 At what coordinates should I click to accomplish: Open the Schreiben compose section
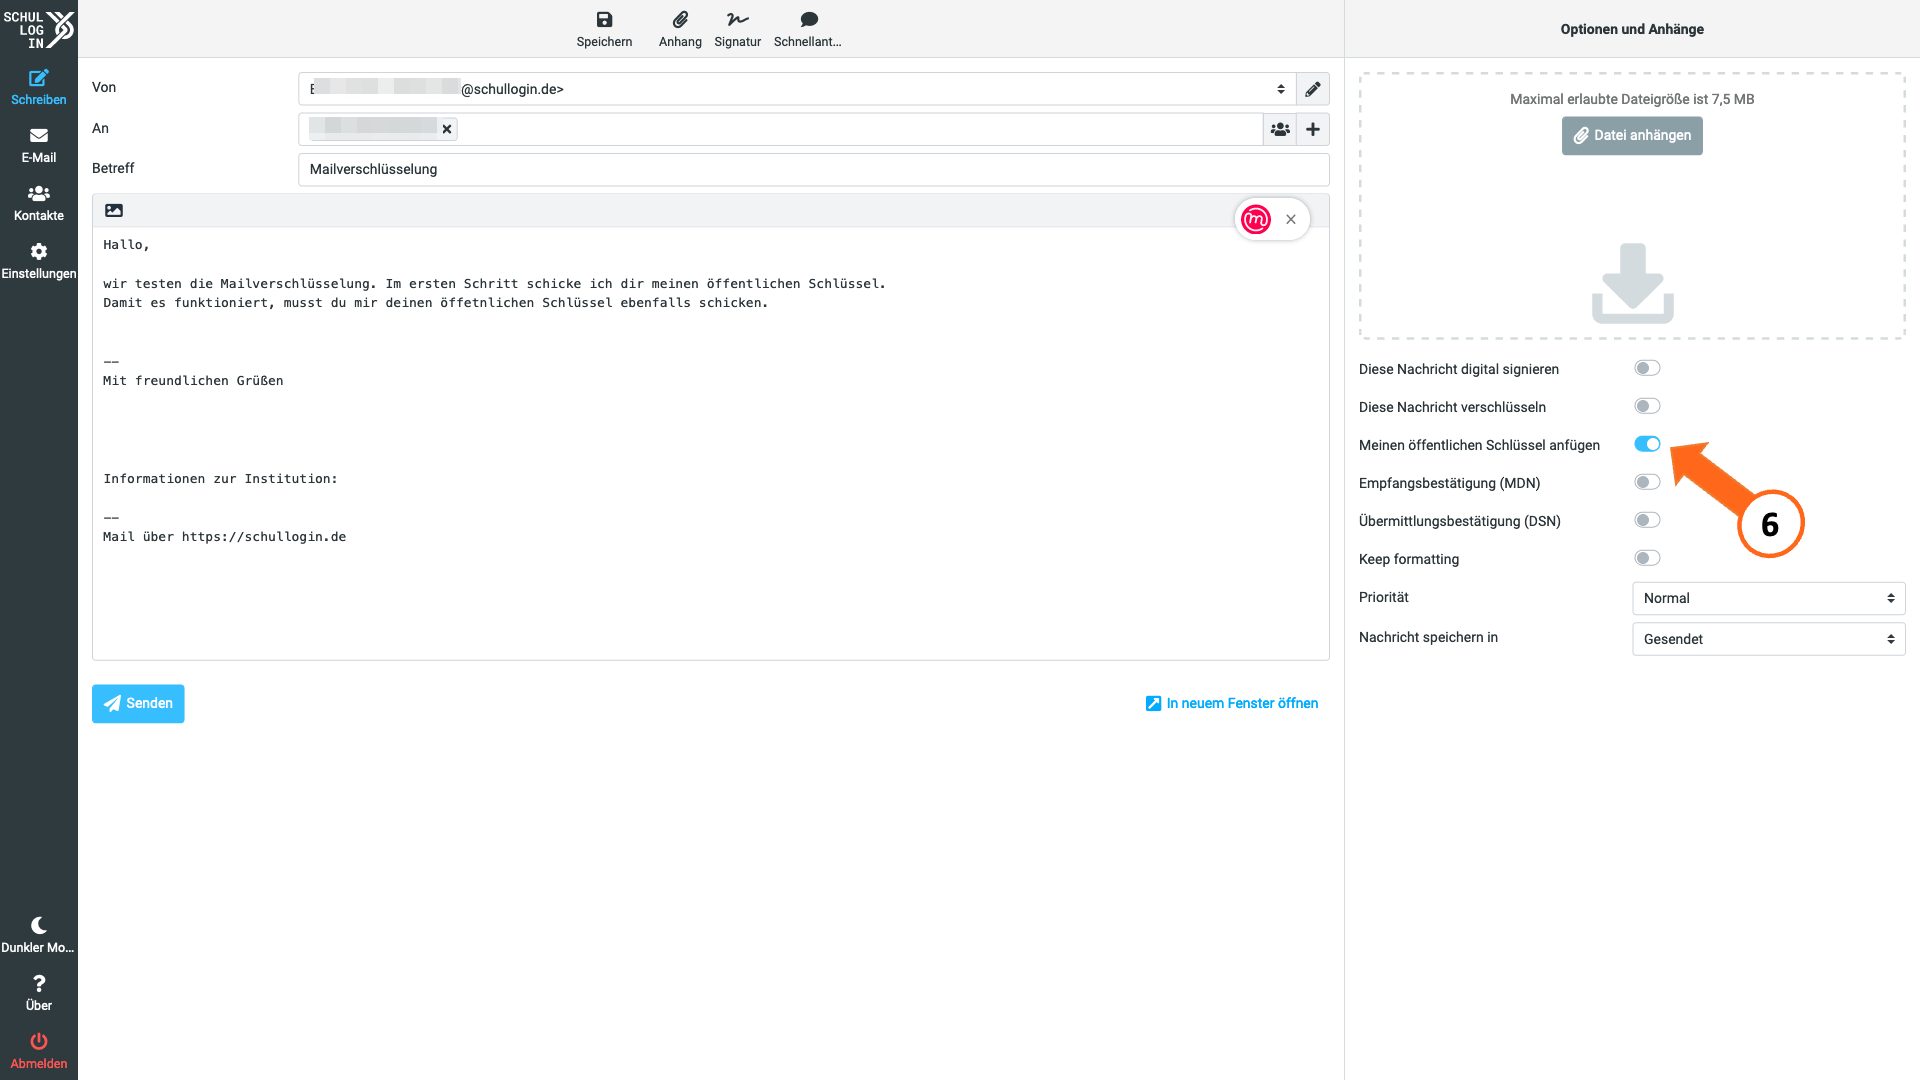coord(39,87)
